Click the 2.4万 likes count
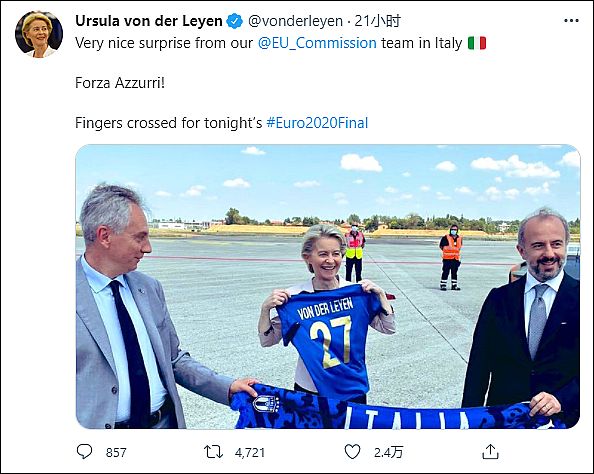 point(388,452)
